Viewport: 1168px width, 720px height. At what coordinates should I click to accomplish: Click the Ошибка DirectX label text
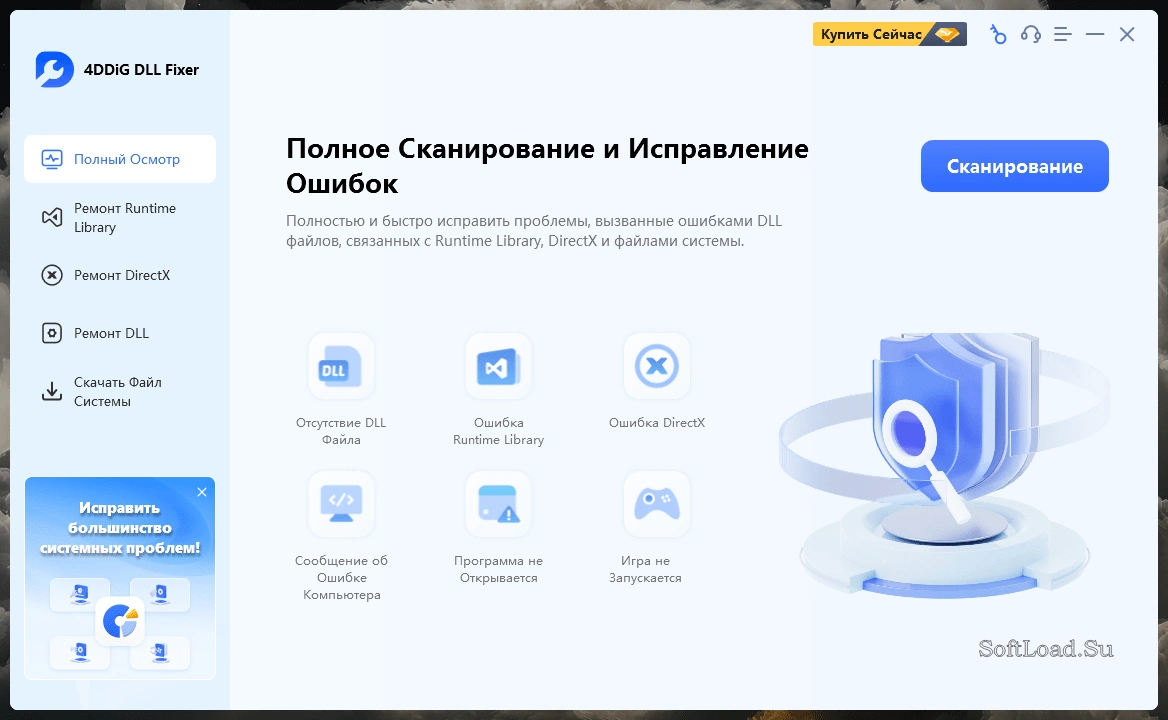(656, 423)
